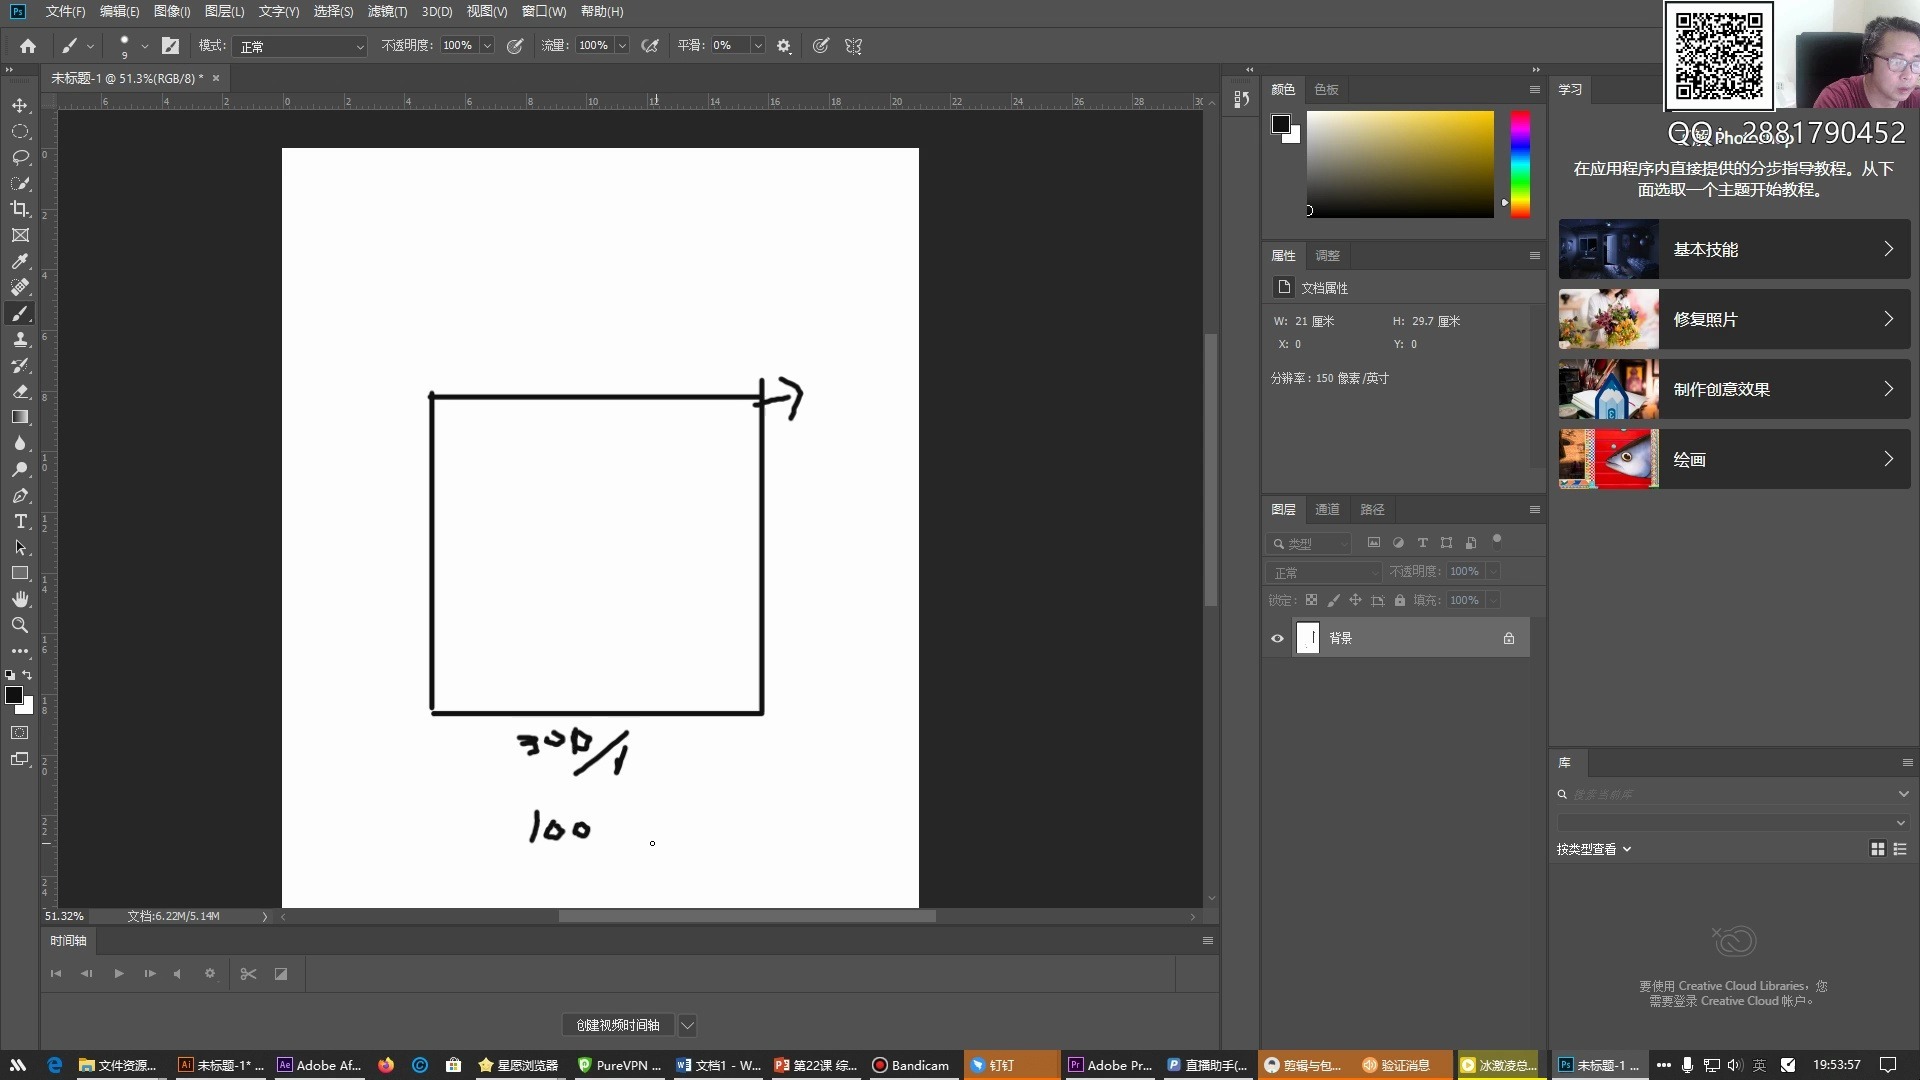Select the Crop tool
The image size is (1920, 1080).
(19, 209)
